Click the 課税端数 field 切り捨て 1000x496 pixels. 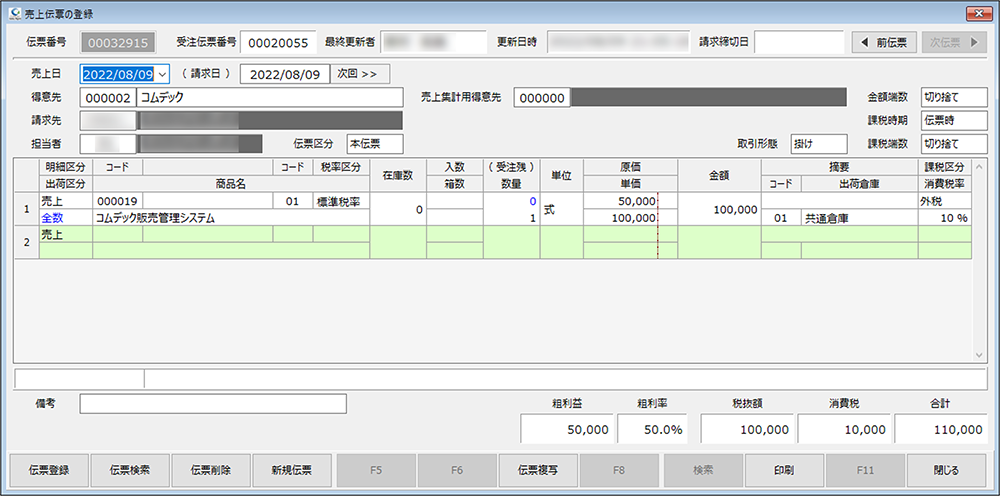[954, 143]
